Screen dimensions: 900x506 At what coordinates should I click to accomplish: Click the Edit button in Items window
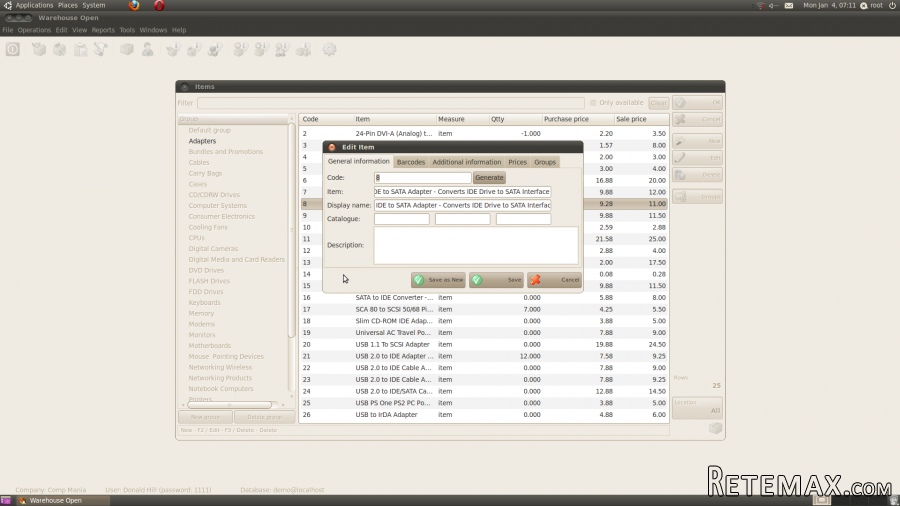click(697, 158)
